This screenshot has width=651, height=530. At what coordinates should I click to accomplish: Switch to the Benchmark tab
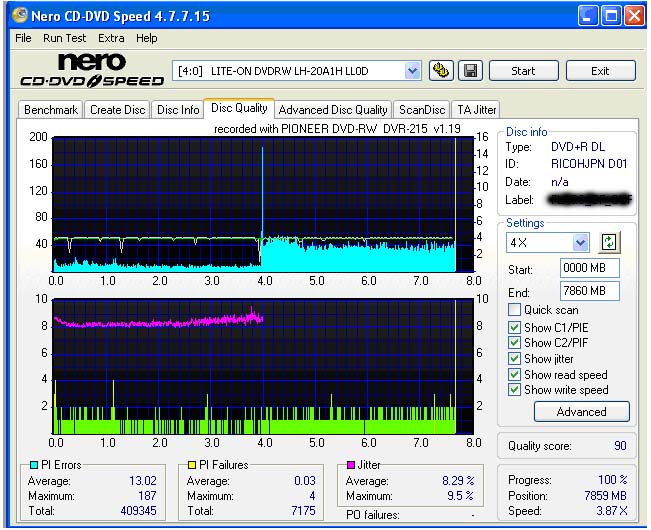pos(51,110)
